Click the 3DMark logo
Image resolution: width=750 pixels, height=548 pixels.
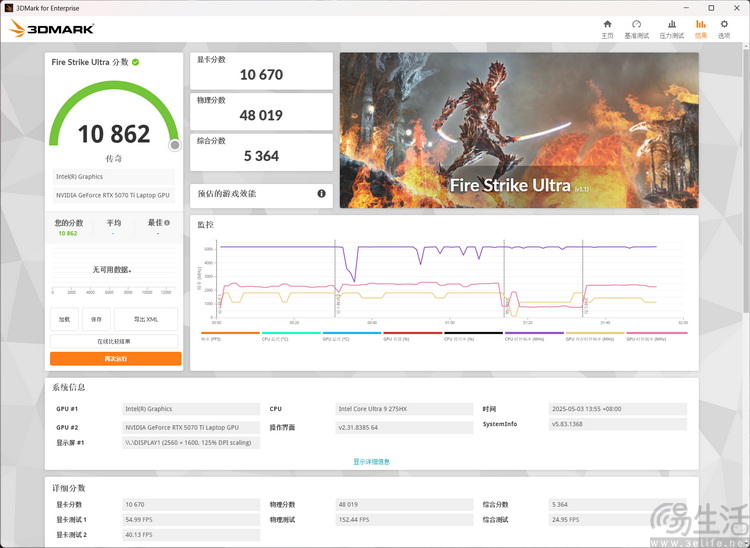51,28
